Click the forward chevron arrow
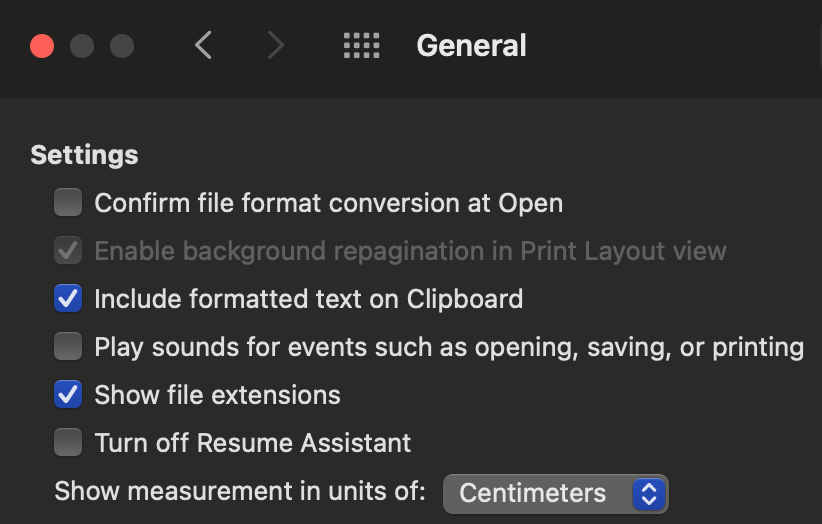822x524 pixels. tap(276, 45)
